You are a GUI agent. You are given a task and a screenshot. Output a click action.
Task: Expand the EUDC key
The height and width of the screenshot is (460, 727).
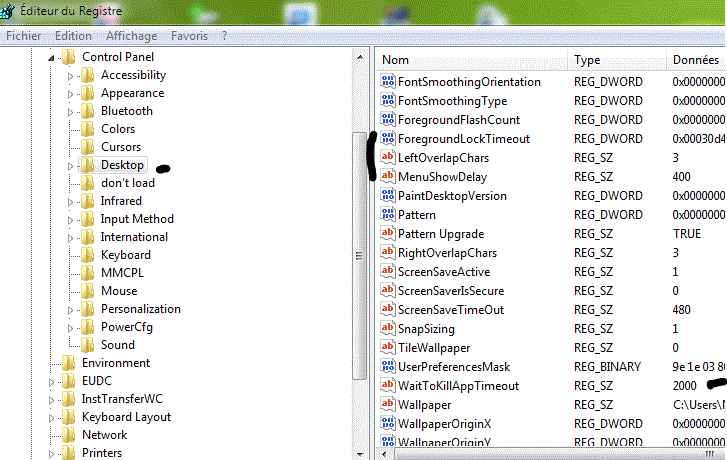click(51, 382)
